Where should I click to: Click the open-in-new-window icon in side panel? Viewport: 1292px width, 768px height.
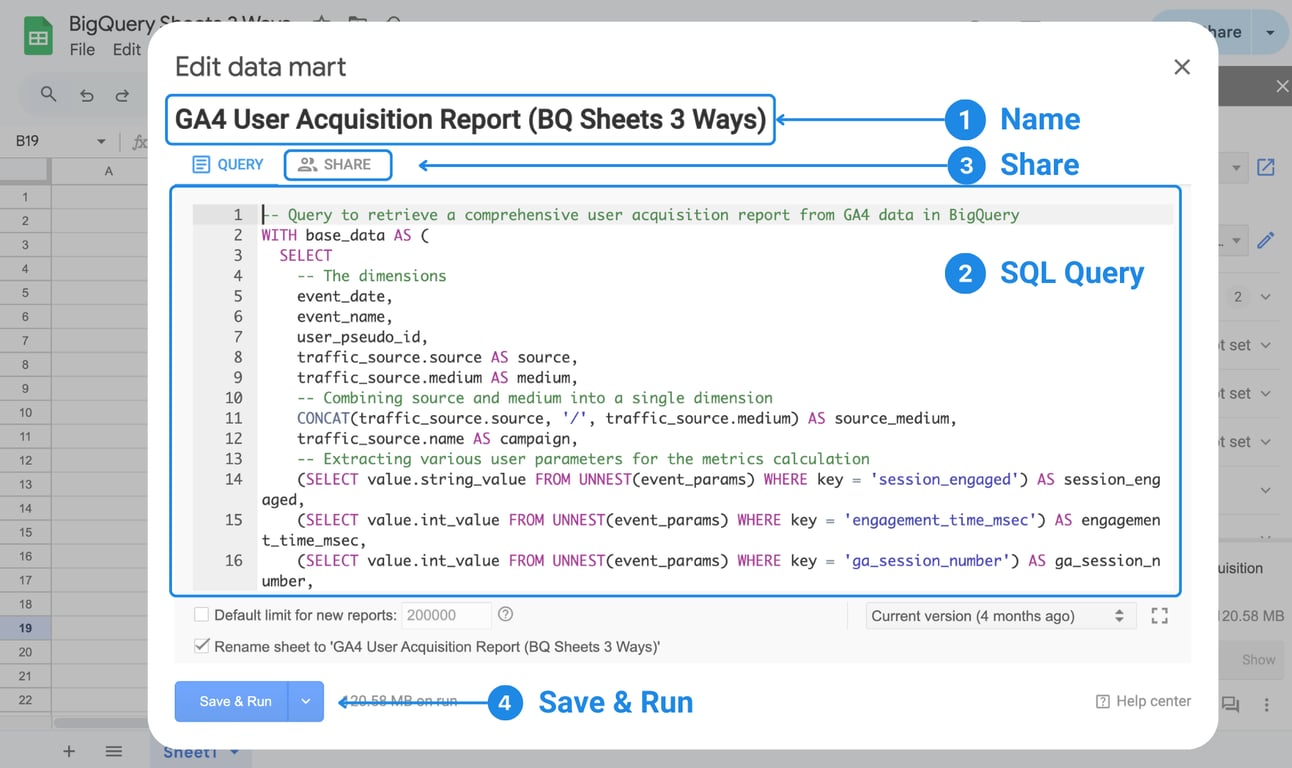1266,167
